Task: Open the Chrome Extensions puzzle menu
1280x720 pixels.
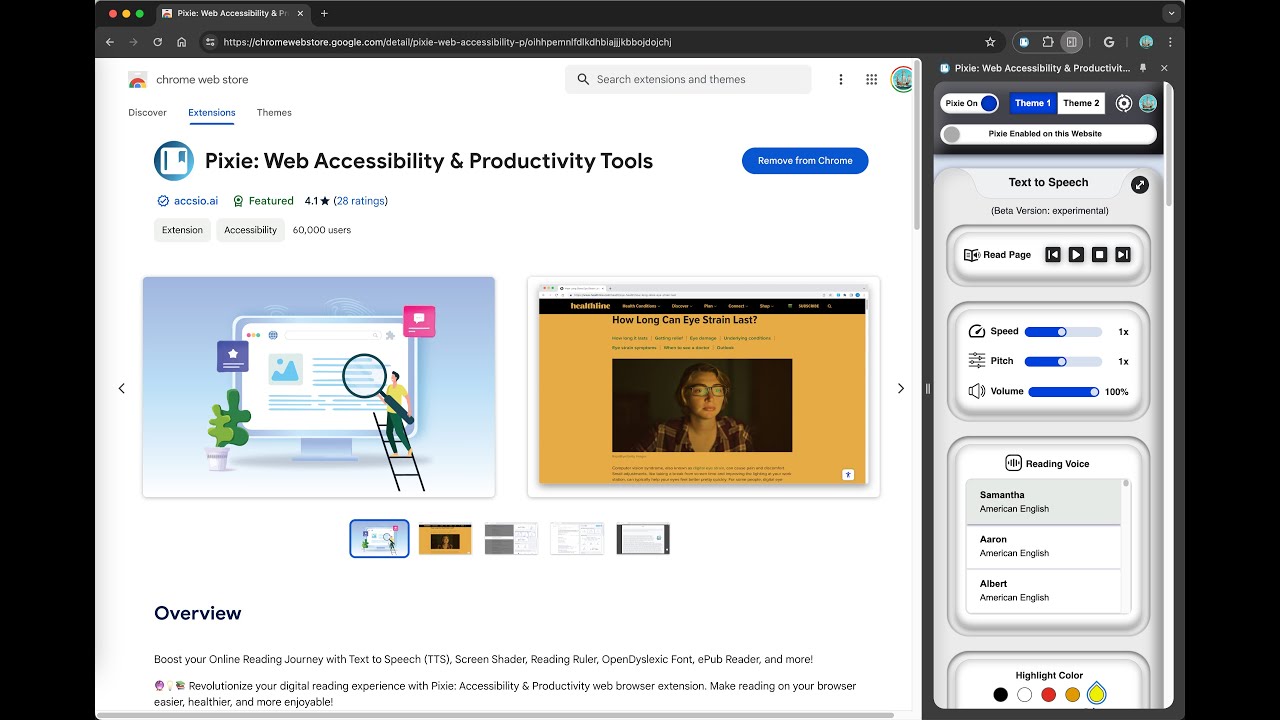Action: tap(1048, 42)
